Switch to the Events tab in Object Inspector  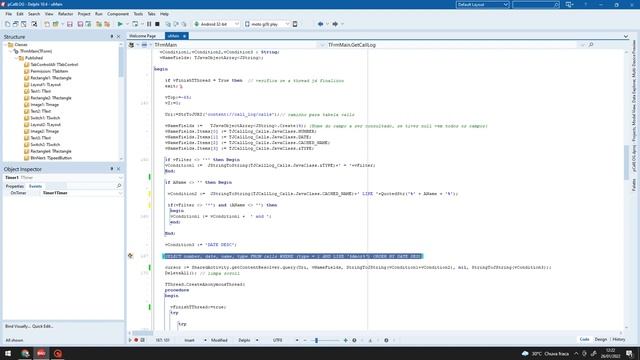[36, 186]
